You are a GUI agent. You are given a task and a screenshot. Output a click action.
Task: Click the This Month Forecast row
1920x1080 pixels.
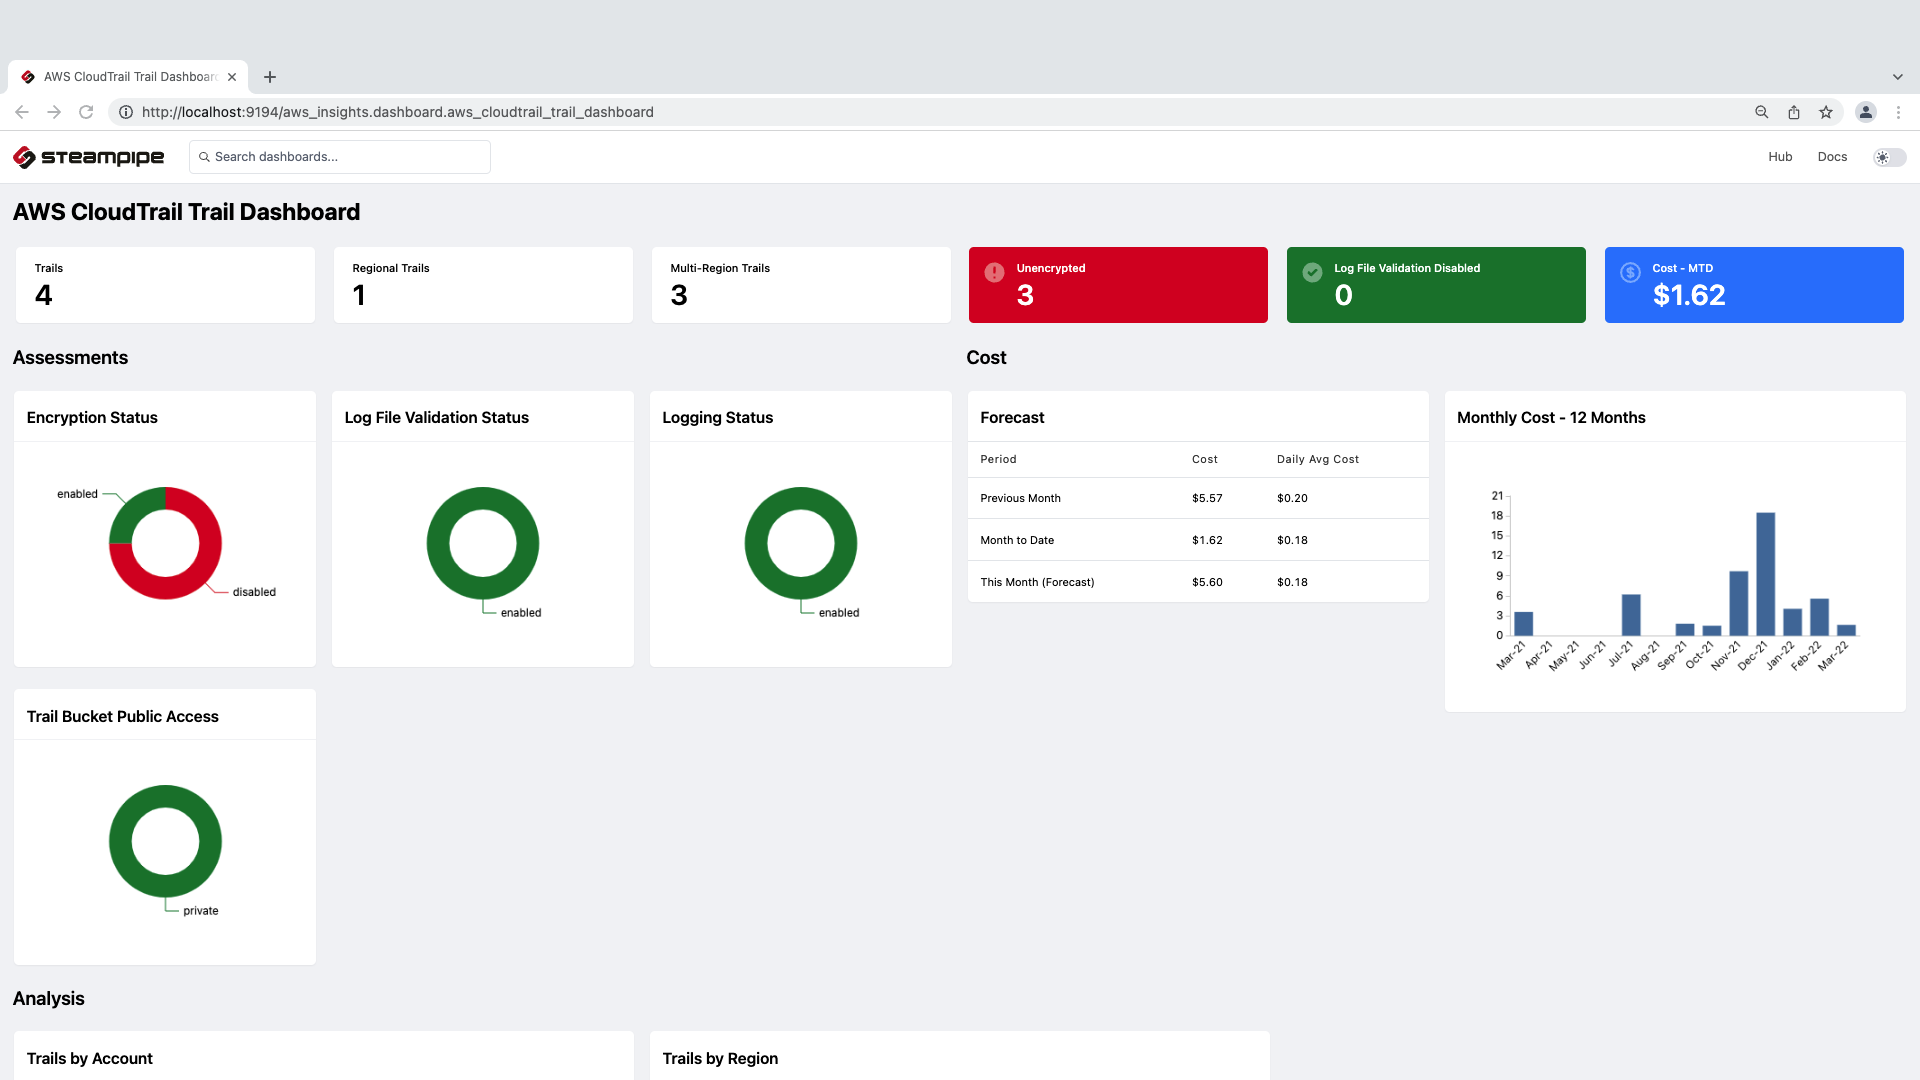point(1197,582)
